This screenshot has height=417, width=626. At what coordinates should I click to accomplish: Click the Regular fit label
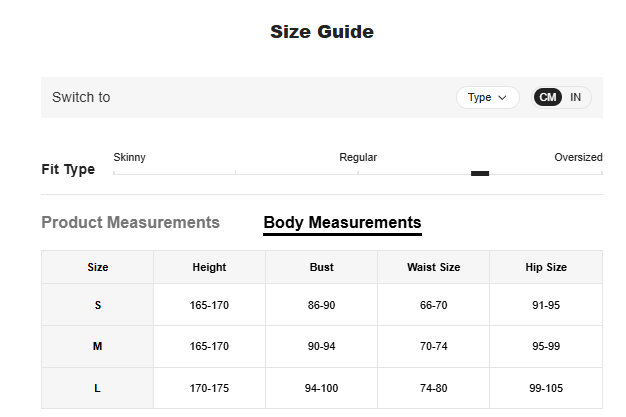358,157
